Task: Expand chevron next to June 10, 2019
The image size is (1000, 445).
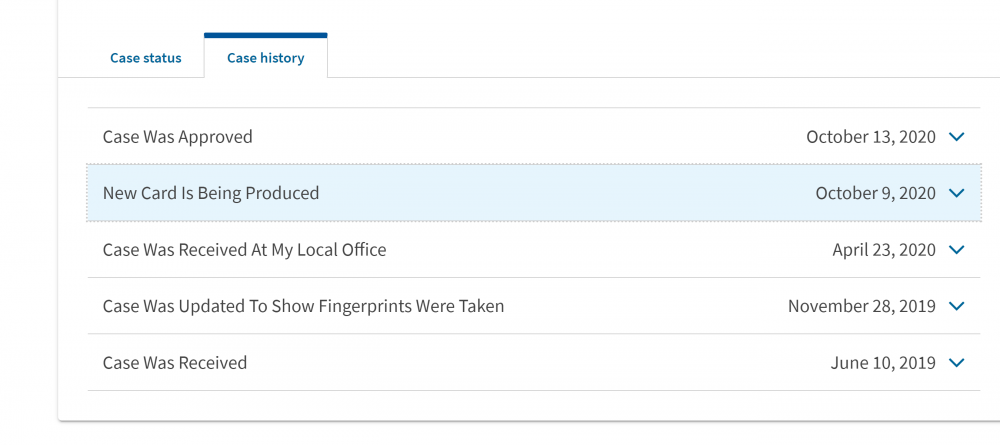Action: (956, 363)
